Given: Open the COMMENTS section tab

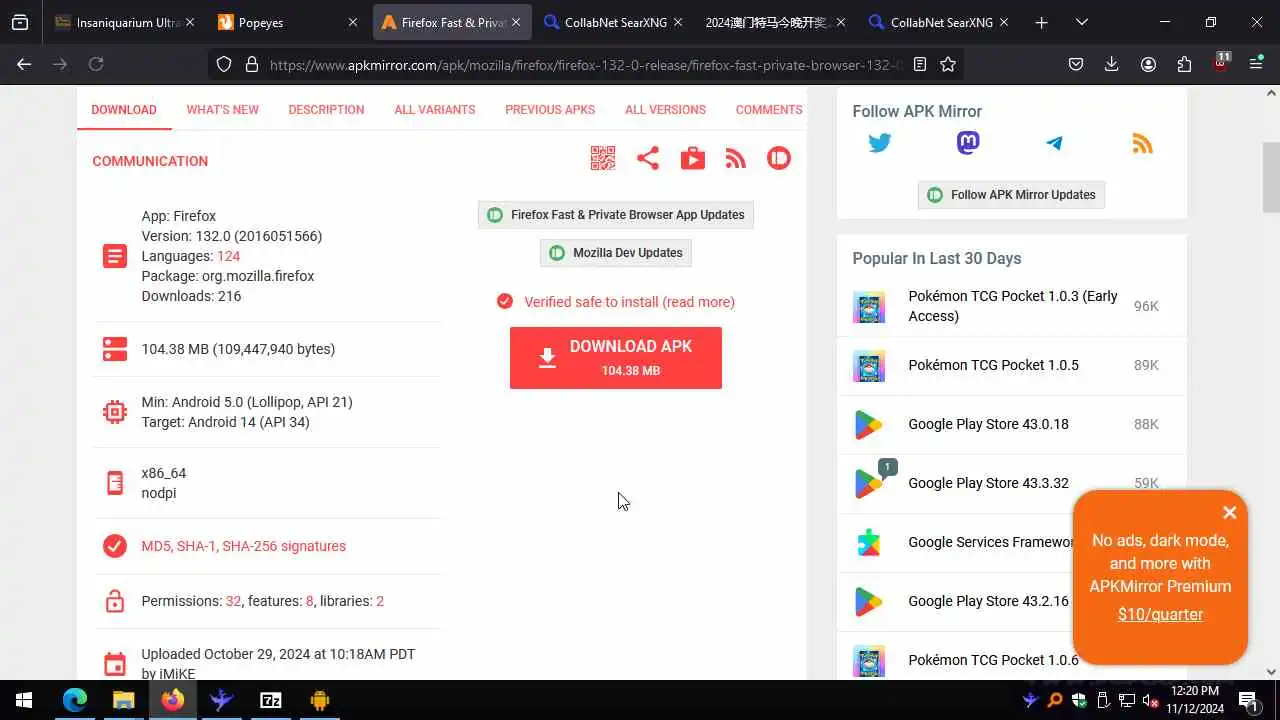Looking at the screenshot, I should click(769, 110).
